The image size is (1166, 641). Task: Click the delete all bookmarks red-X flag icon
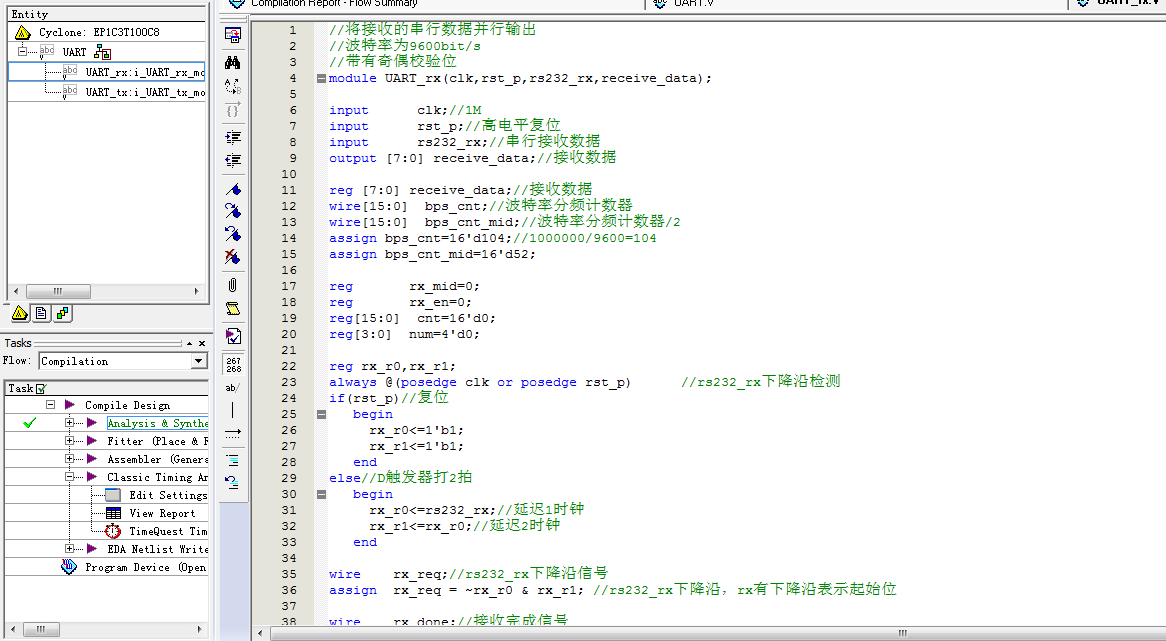click(x=233, y=257)
